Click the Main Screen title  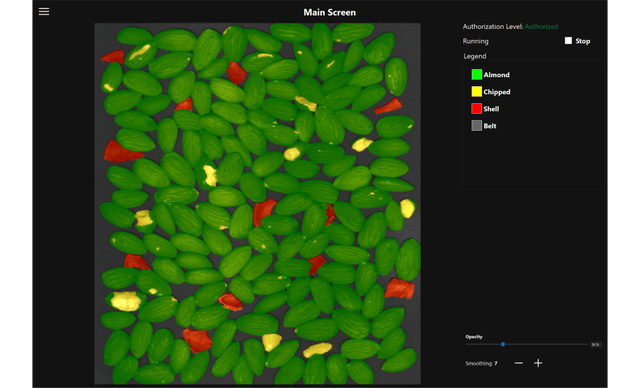tap(329, 12)
